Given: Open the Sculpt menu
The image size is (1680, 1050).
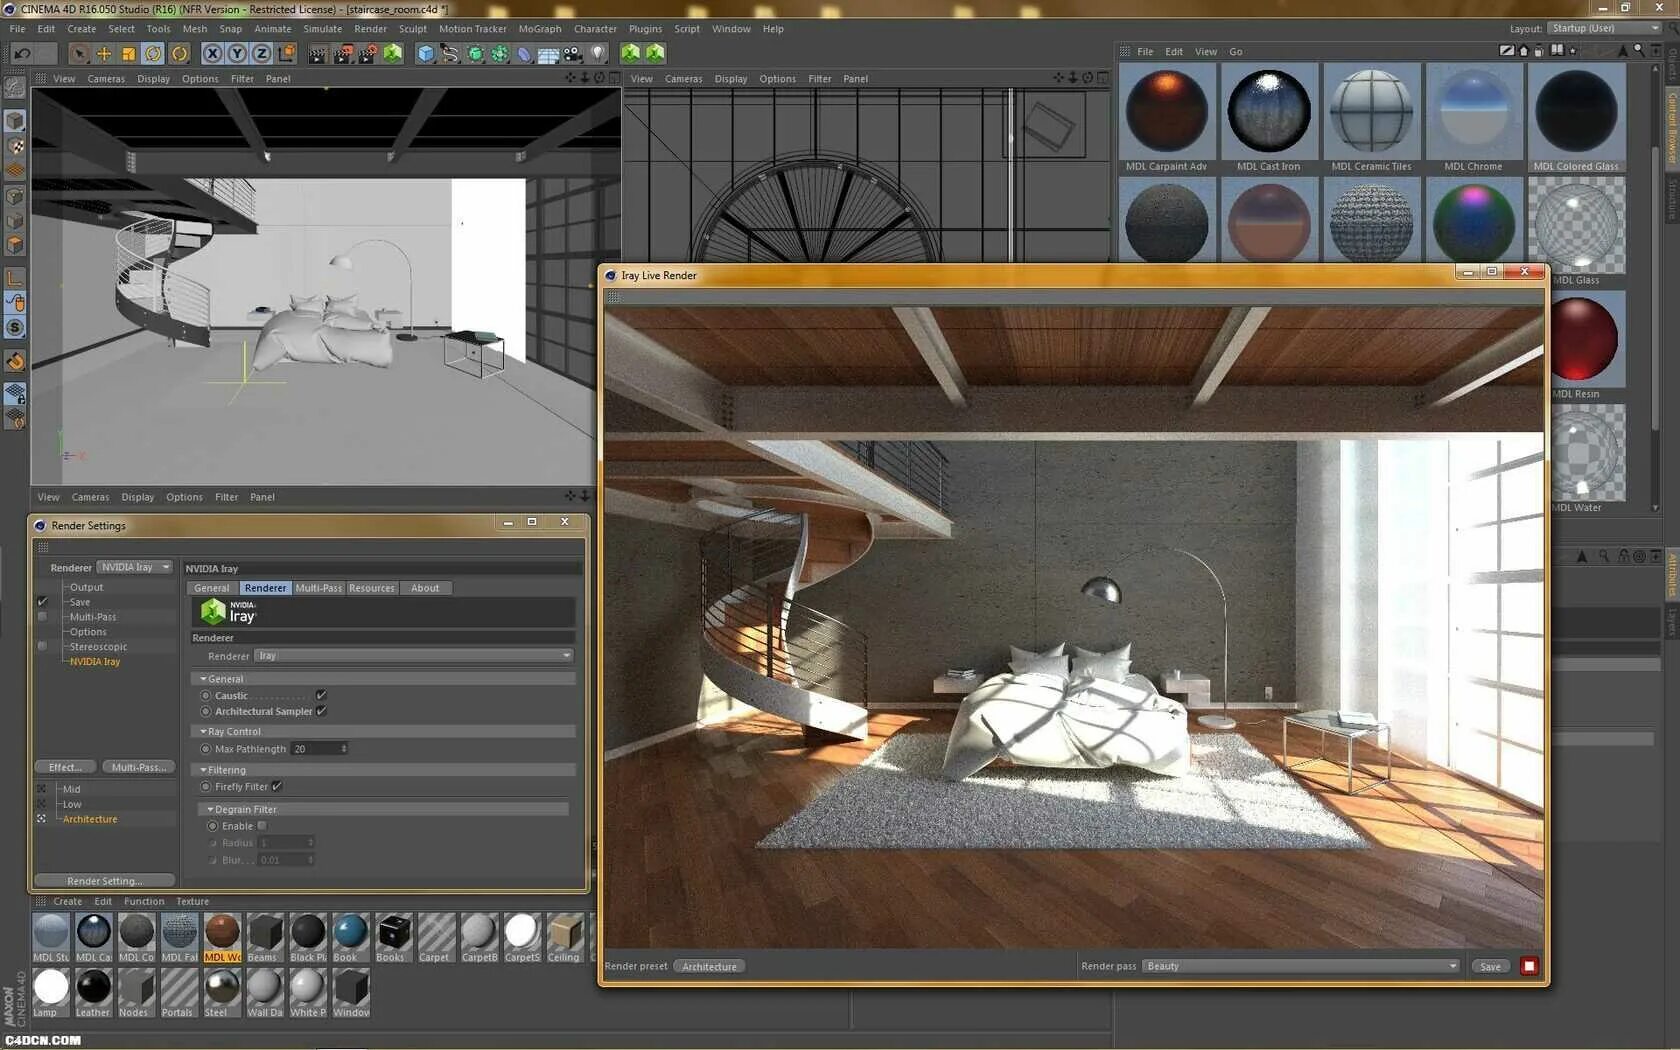Looking at the screenshot, I should click(413, 29).
